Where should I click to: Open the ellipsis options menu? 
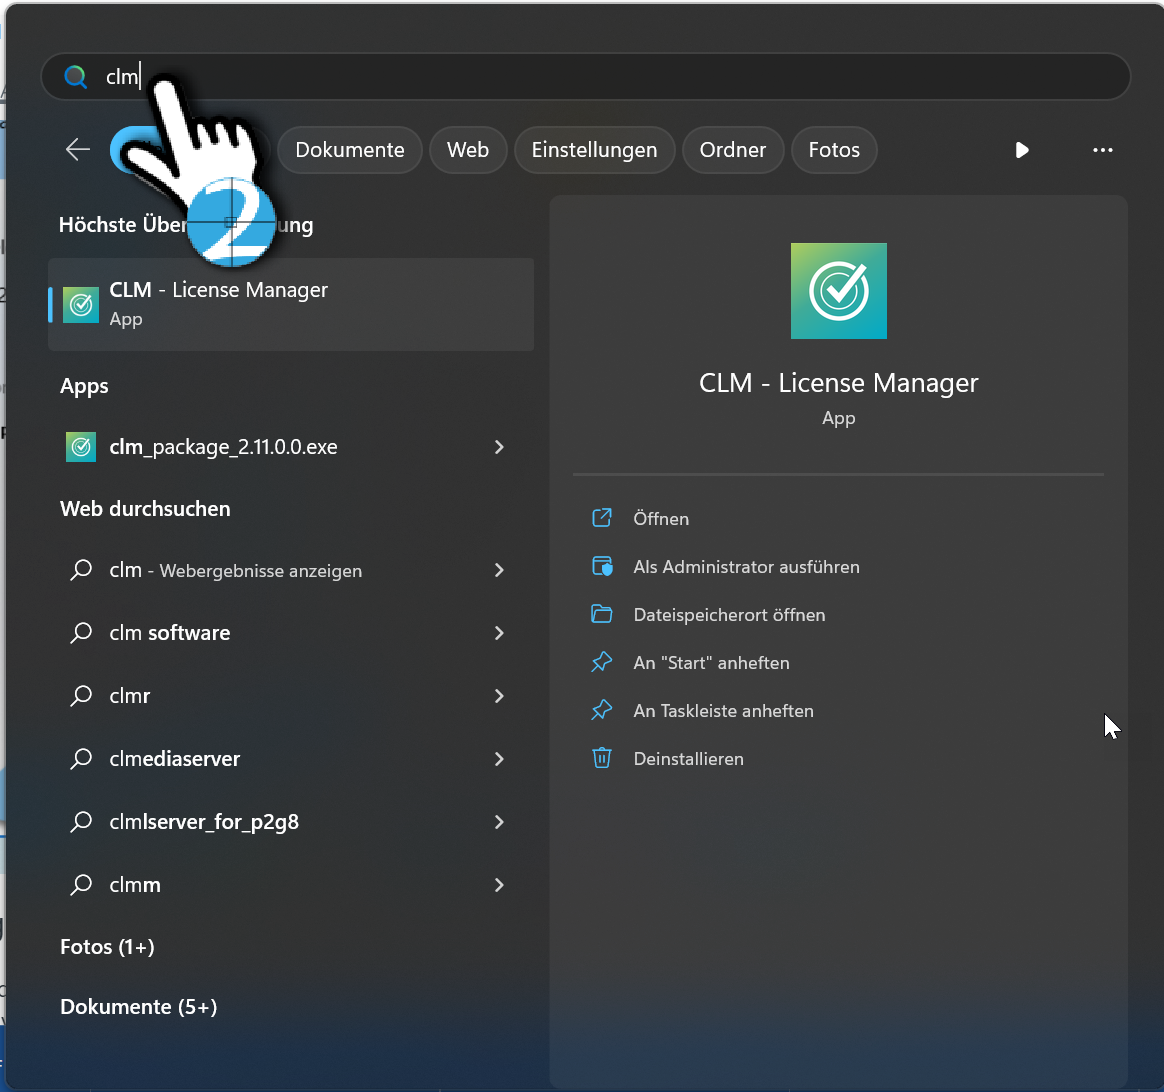[1102, 150]
